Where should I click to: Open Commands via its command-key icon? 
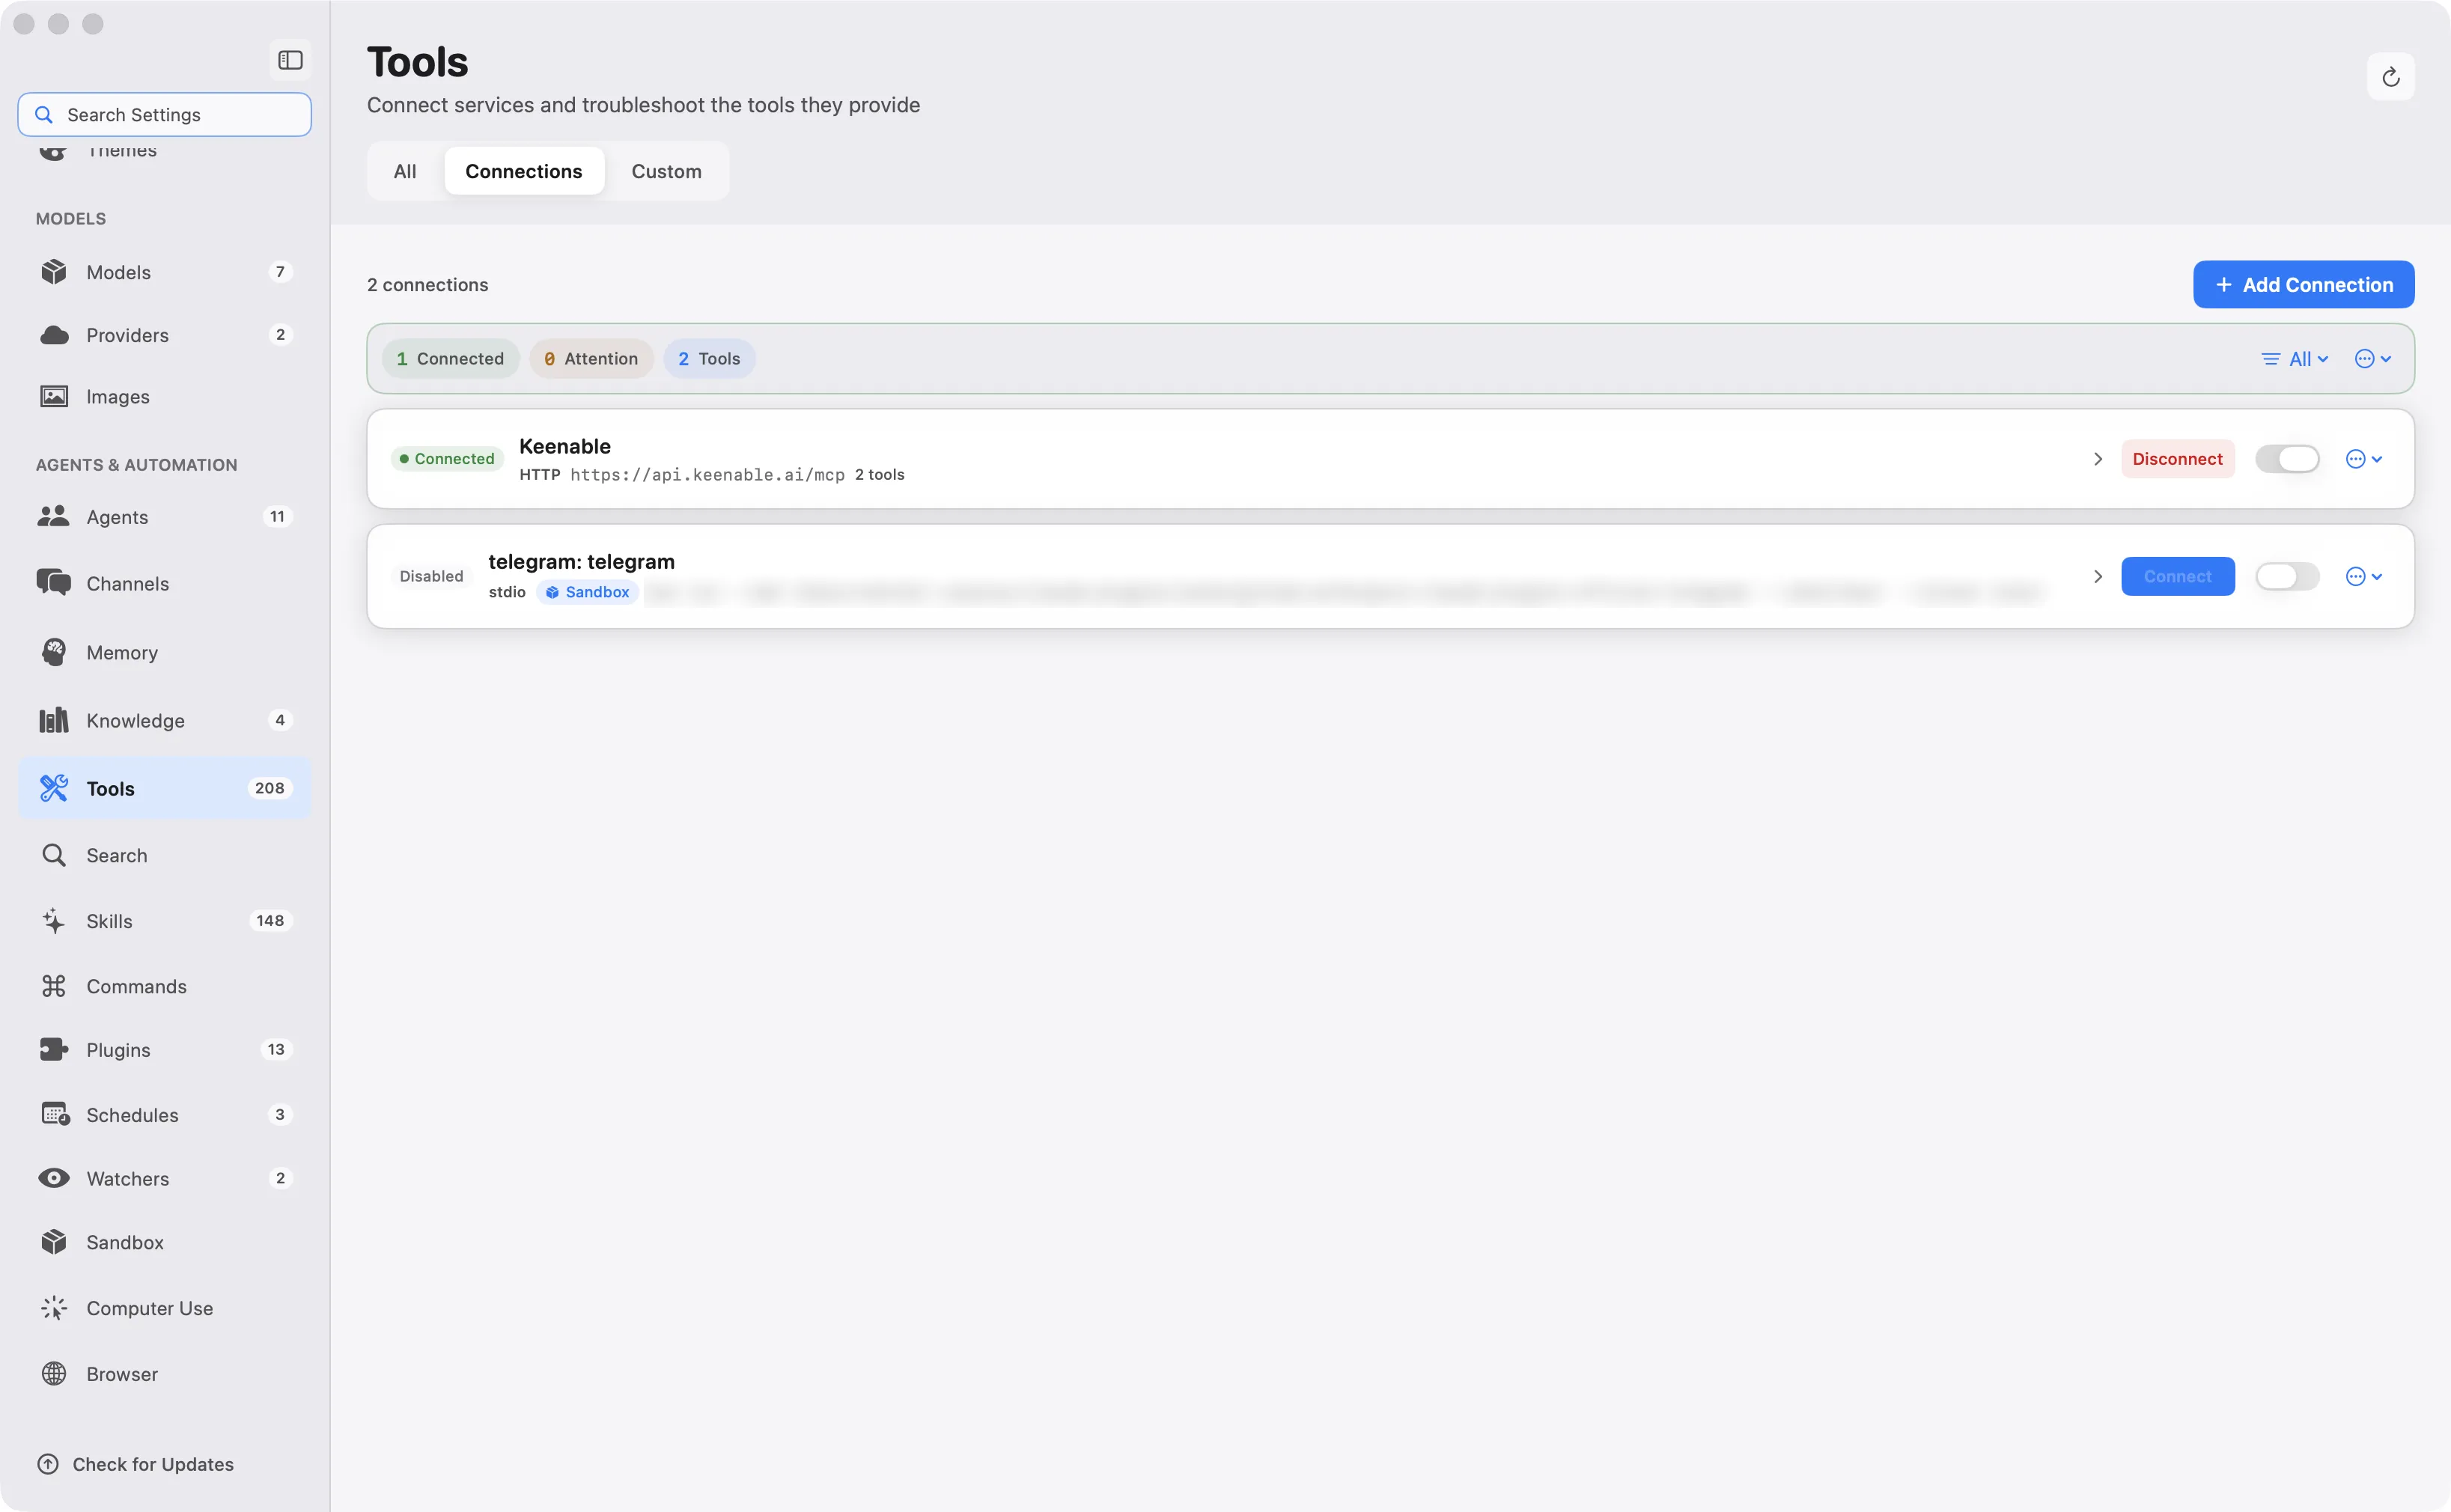54,986
